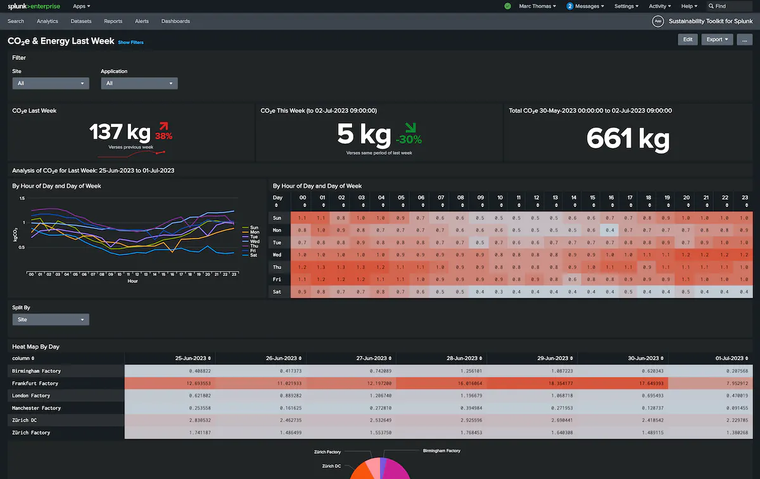Screen dimensions: 760x479
Task: Open the Marc Thomas user menu
Action: pyautogui.click(x=537, y=6)
